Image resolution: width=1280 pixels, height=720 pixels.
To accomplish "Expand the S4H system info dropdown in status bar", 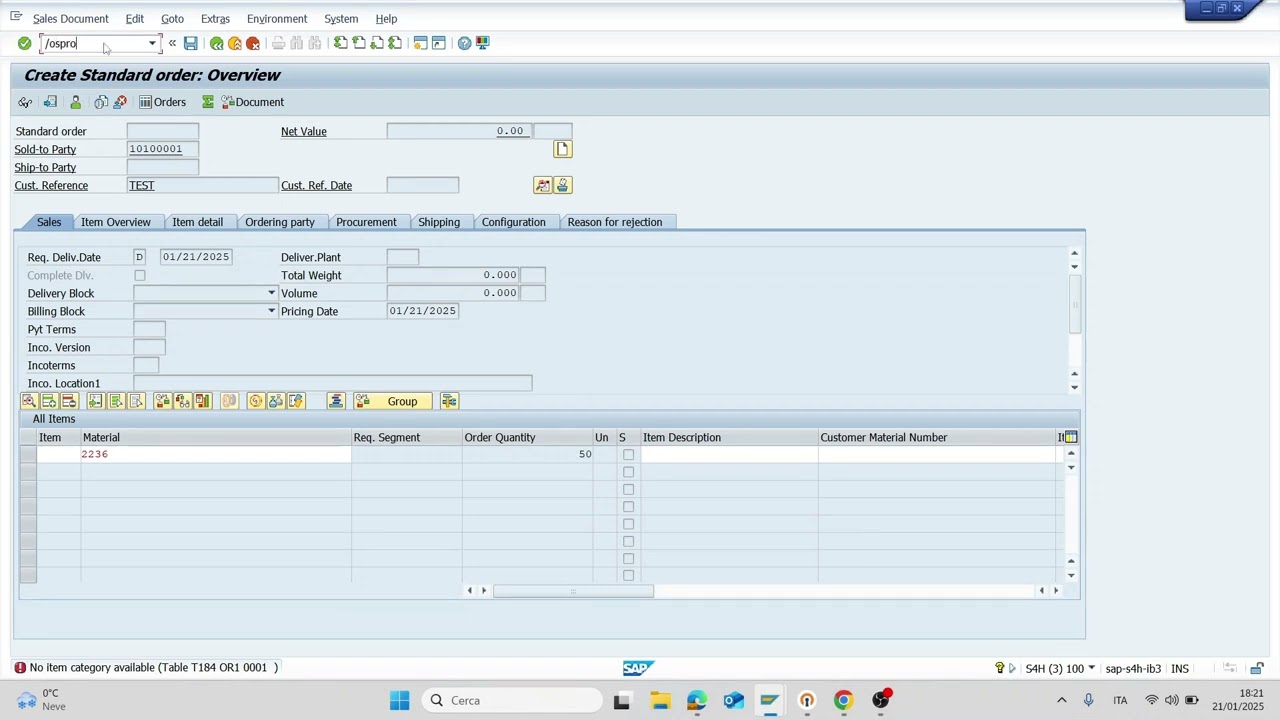I will tap(1091, 668).
